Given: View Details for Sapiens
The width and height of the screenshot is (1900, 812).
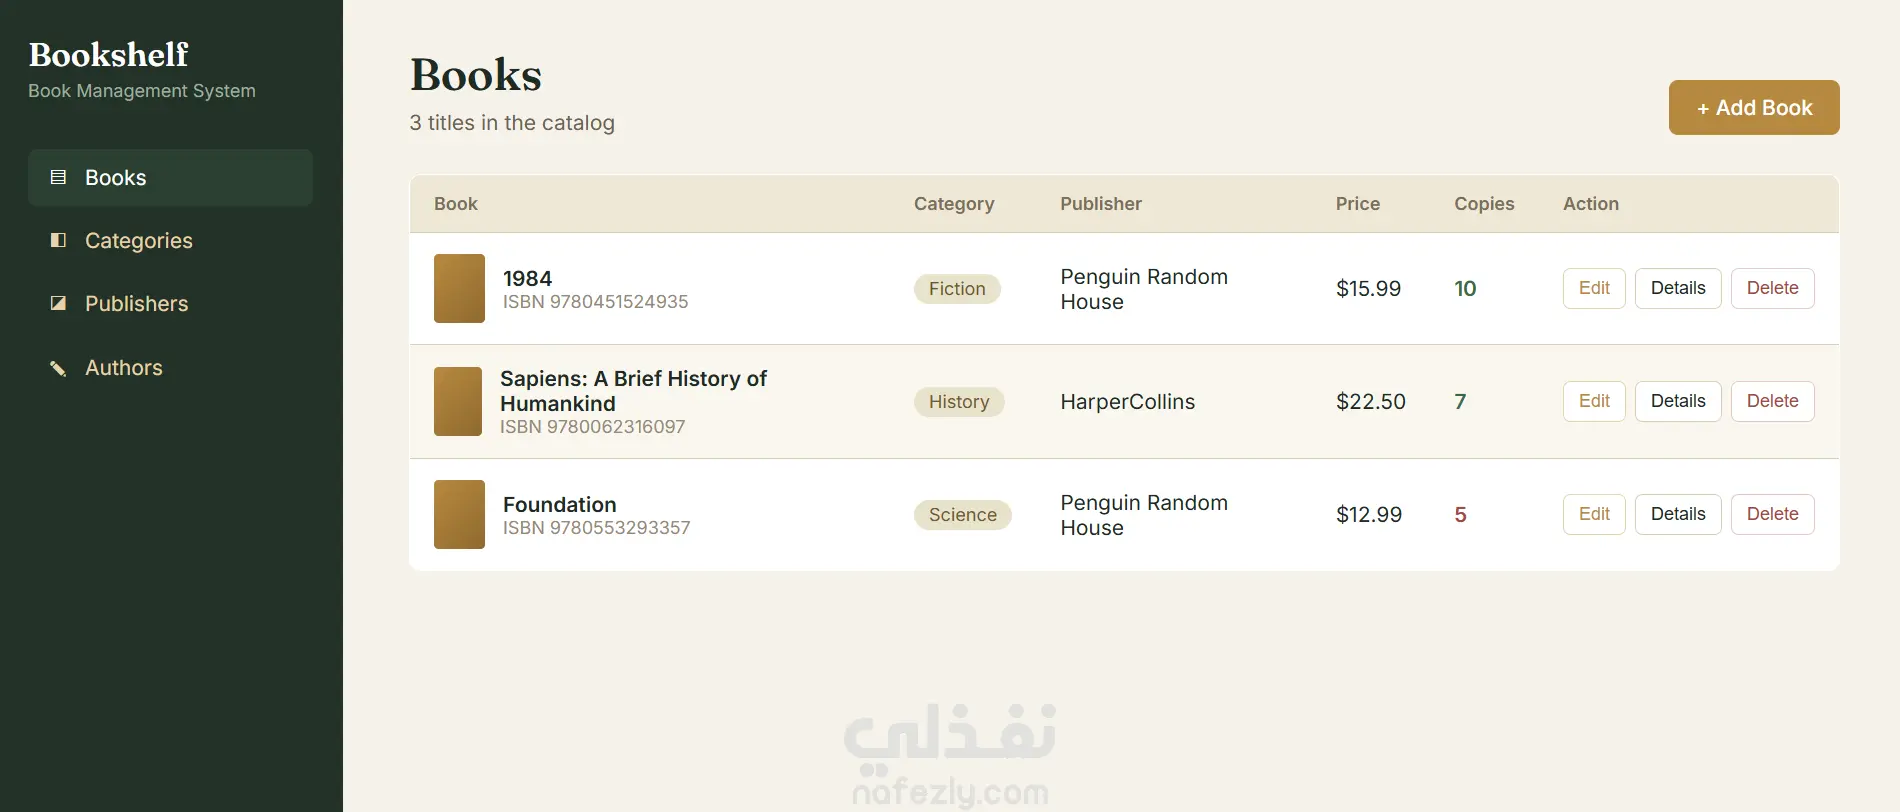Looking at the screenshot, I should [1678, 401].
